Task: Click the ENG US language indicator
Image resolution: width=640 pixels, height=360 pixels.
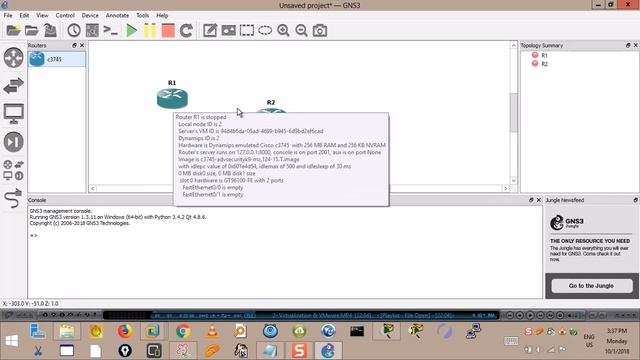Action: pos(589,340)
